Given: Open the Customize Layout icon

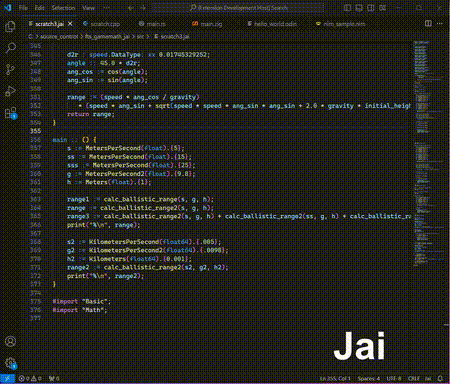Looking at the screenshot, I should point(382,8).
